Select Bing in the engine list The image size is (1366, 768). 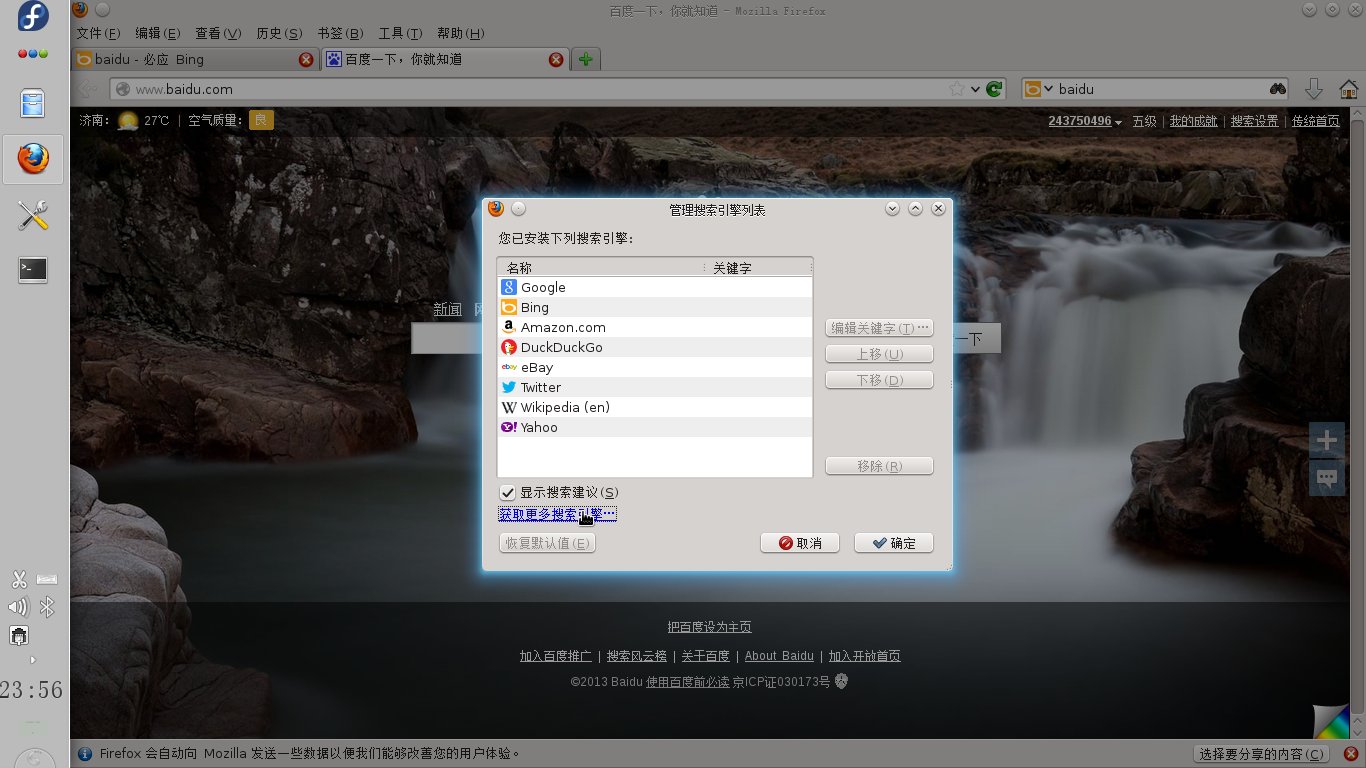tap(655, 307)
